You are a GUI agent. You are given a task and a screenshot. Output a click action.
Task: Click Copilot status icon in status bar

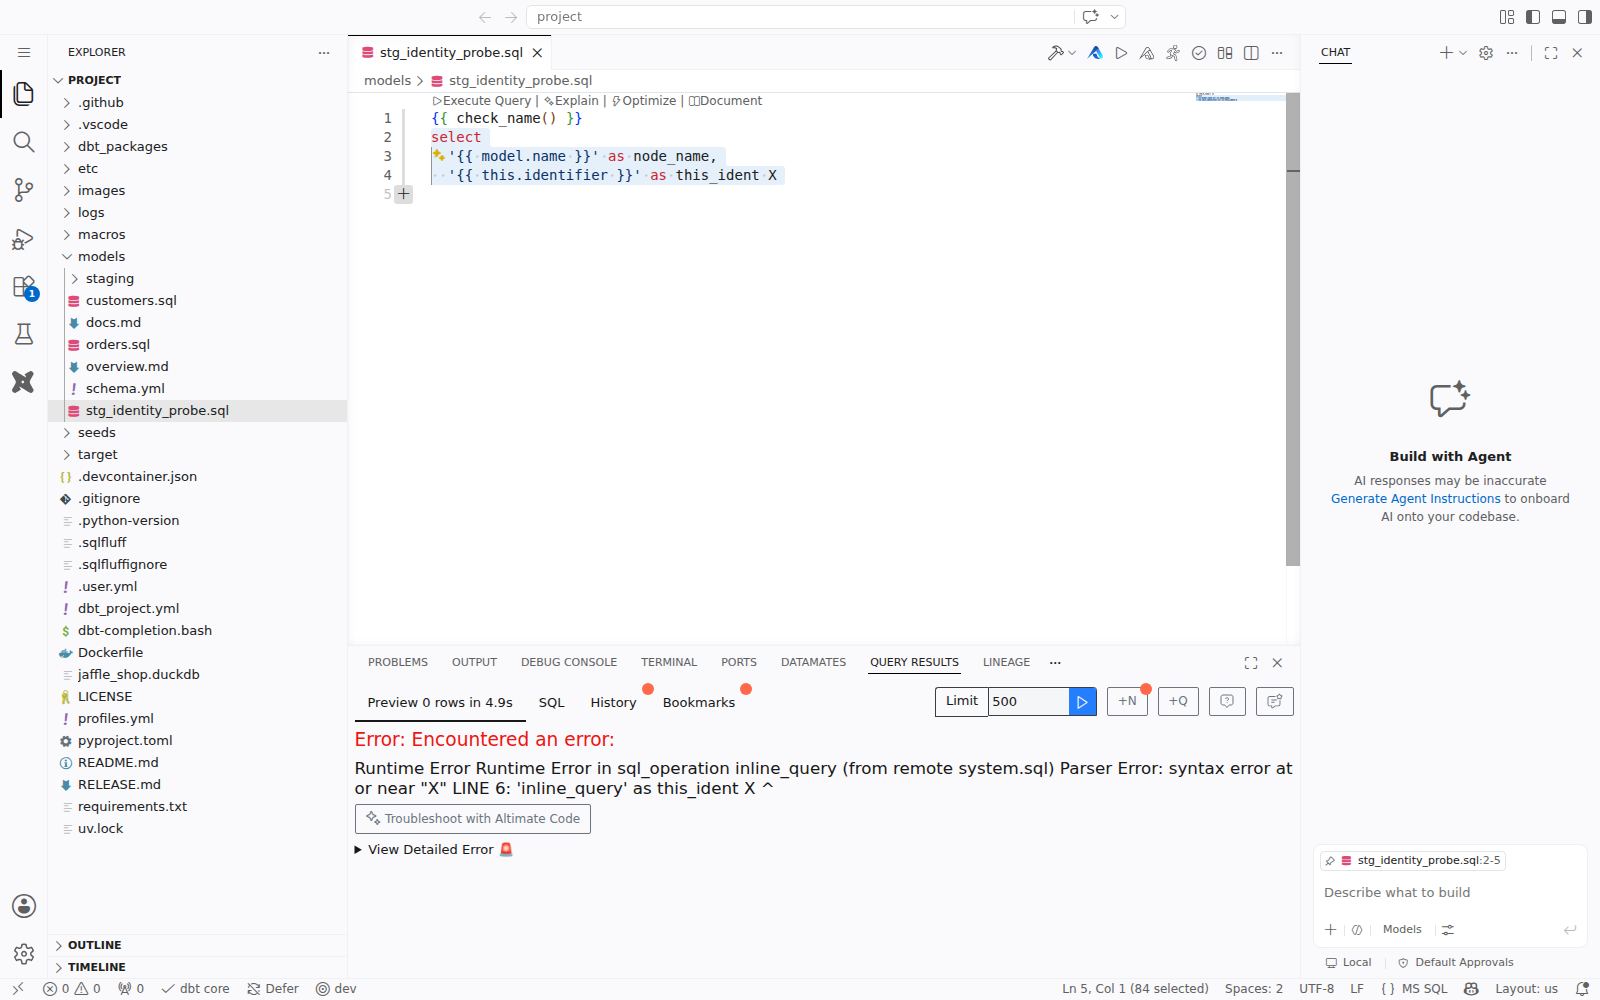click(1471, 989)
